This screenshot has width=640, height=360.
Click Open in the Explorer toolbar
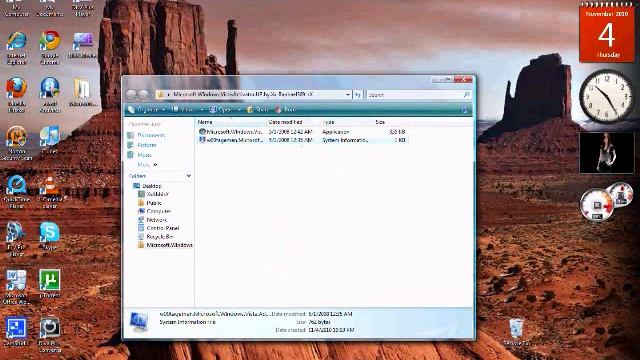221,110
